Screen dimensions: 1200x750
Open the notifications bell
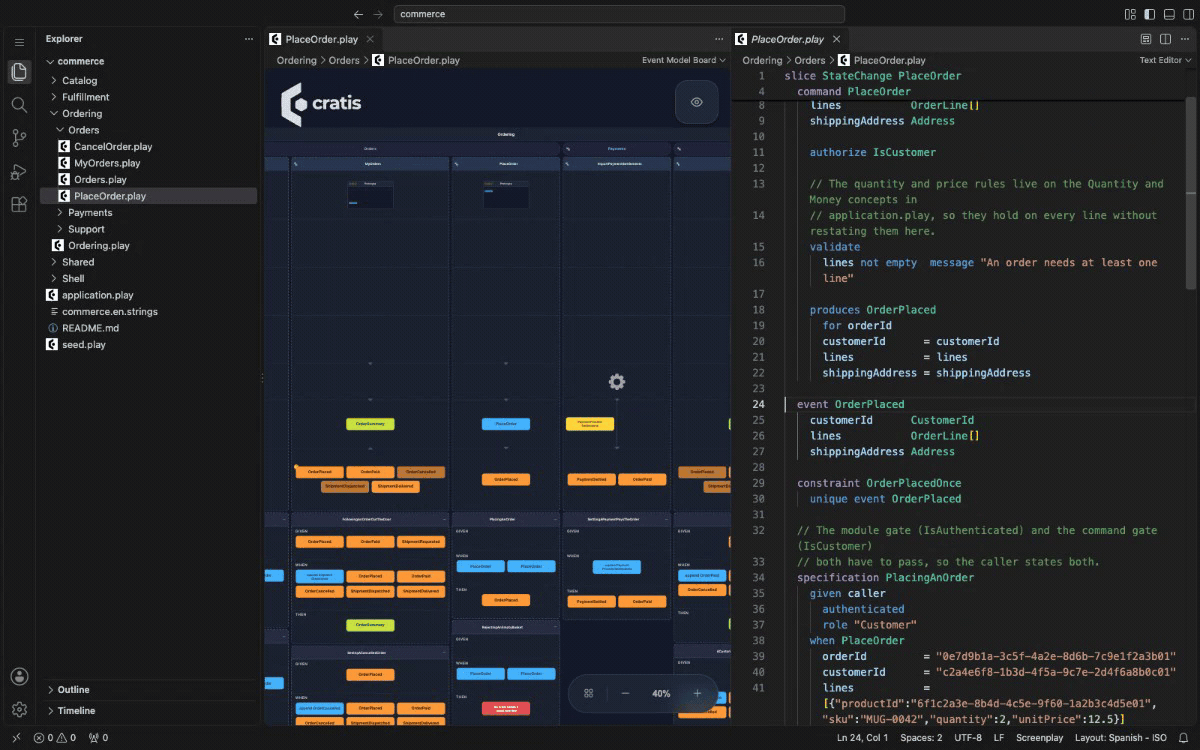(x=1184, y=738)
